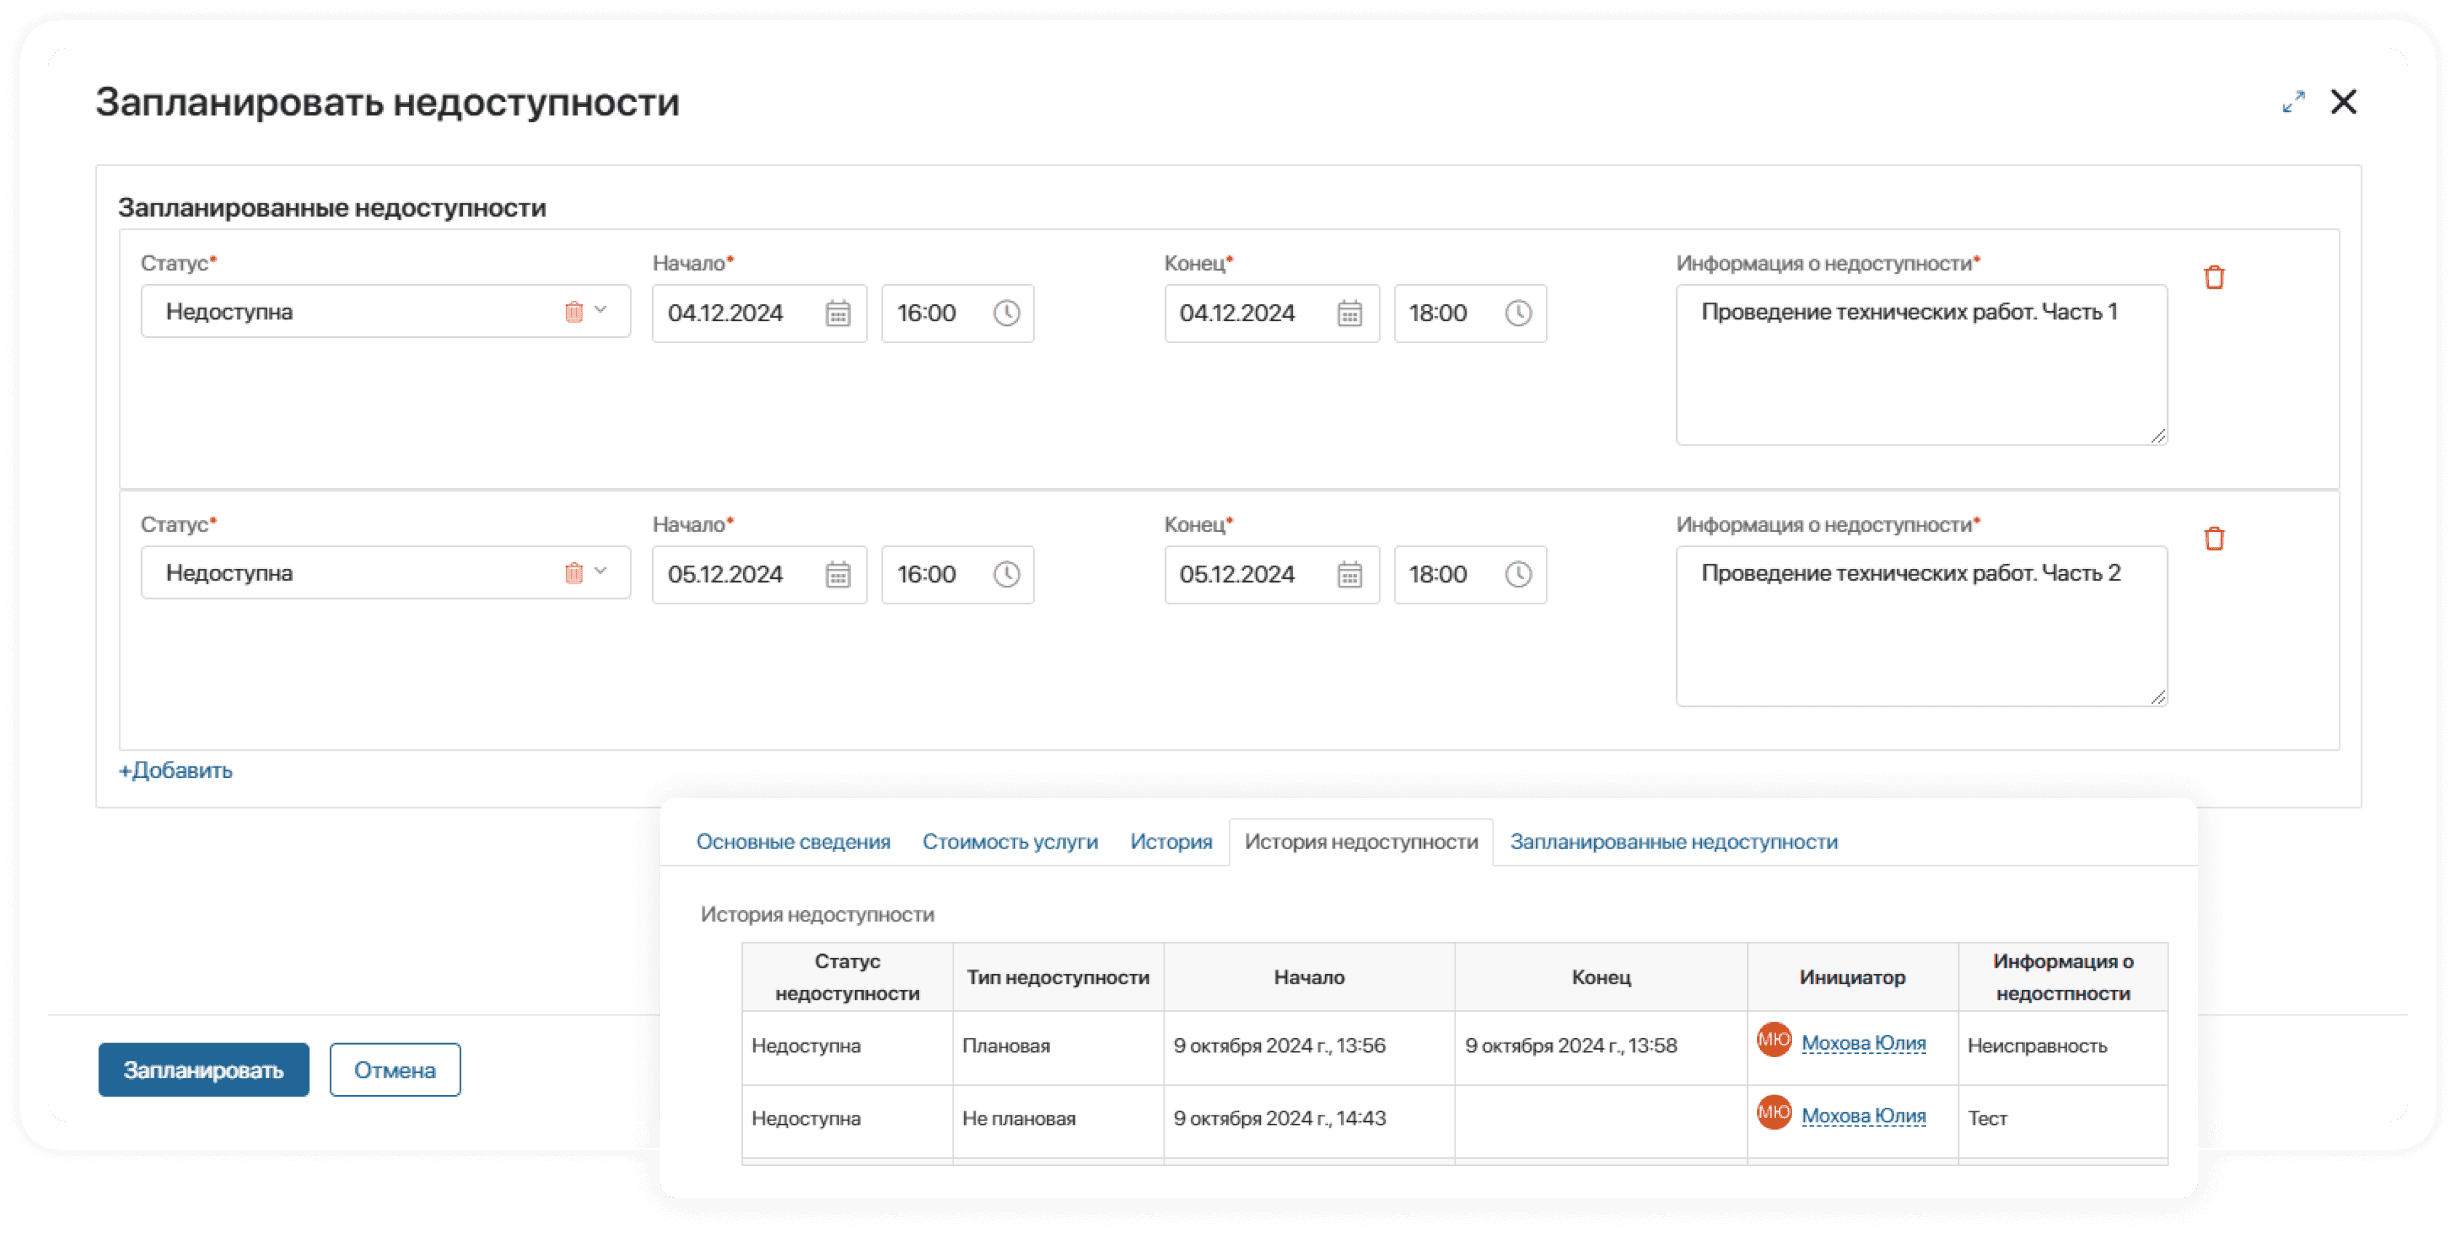Image resolution: width=2456 pixels, height=1238 pixels.
Task: Open second row Статус dropdown
Action: [x=601, y=572]
